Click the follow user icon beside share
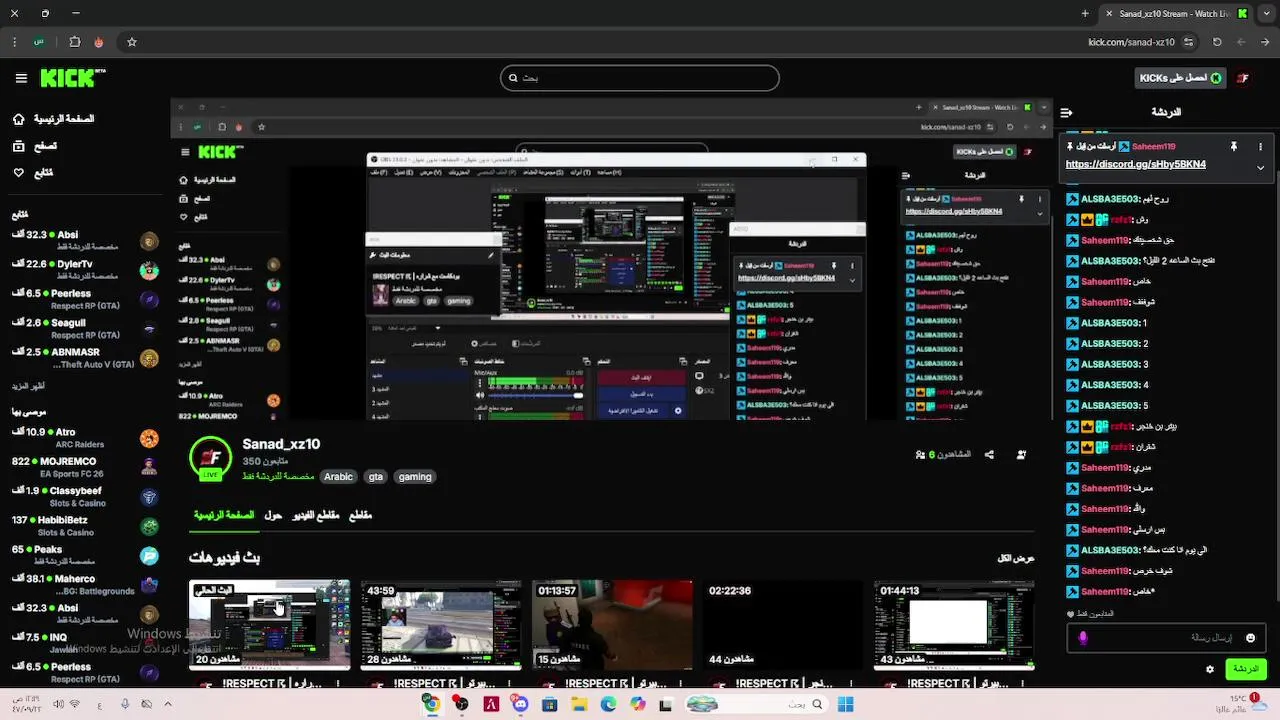This screenshot has width=1280, height=720. click(x=1021, y=454)
